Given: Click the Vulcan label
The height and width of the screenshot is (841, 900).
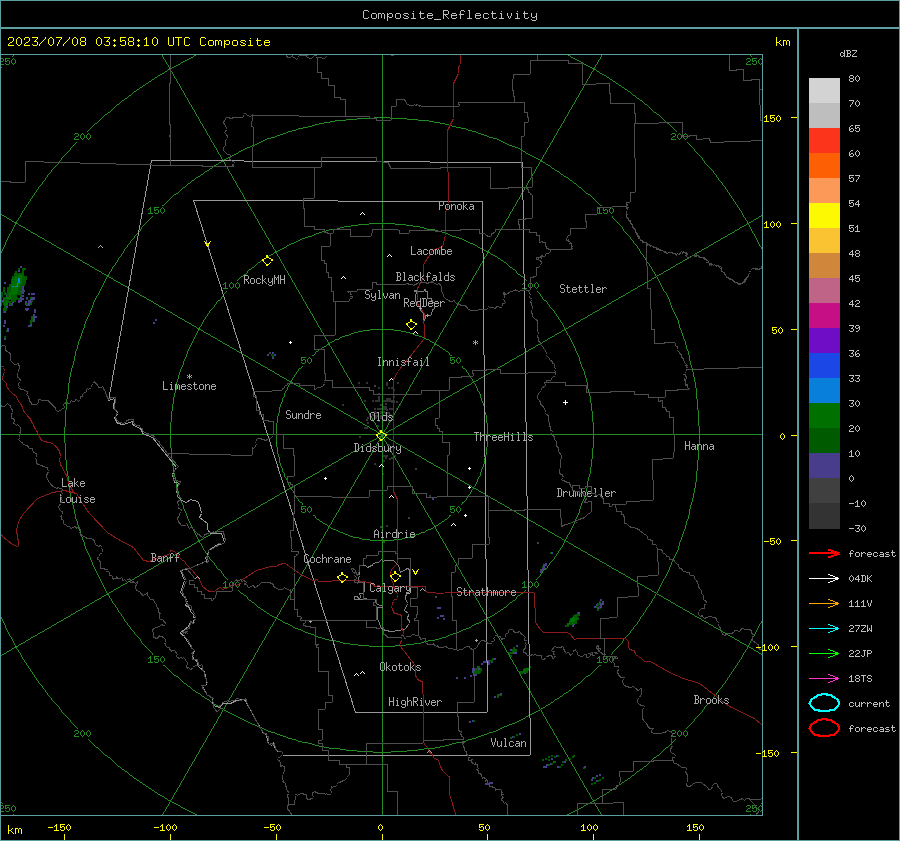Looking at the screenshot, I should pos(508,743).
